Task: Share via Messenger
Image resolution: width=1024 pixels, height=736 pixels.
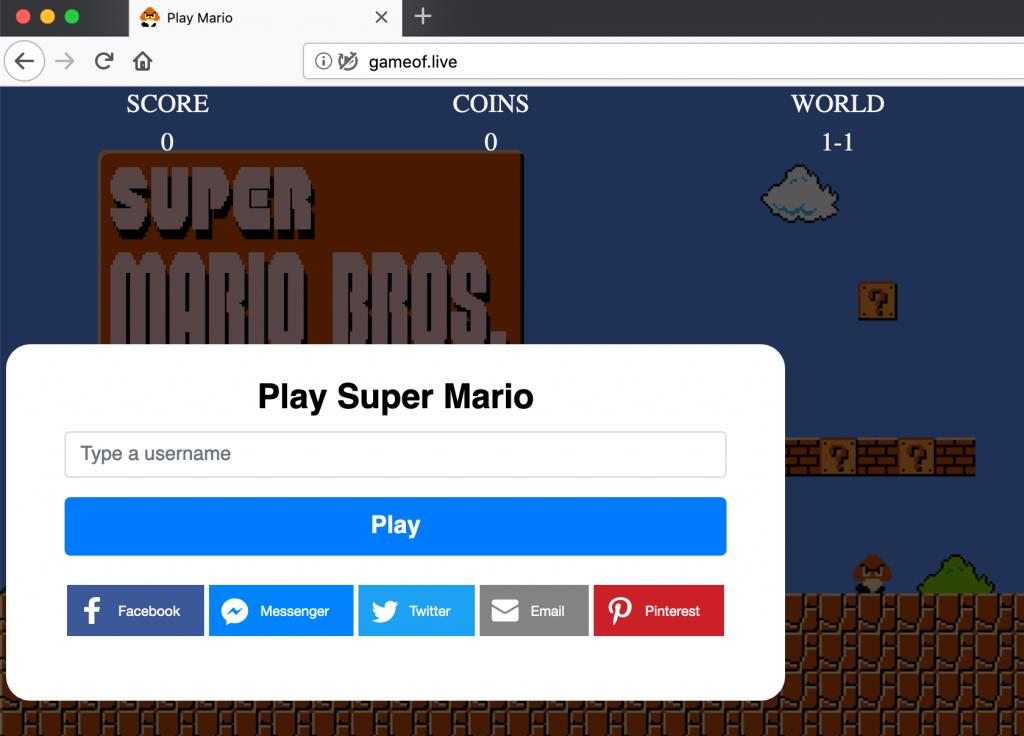Action: [281, 611]
